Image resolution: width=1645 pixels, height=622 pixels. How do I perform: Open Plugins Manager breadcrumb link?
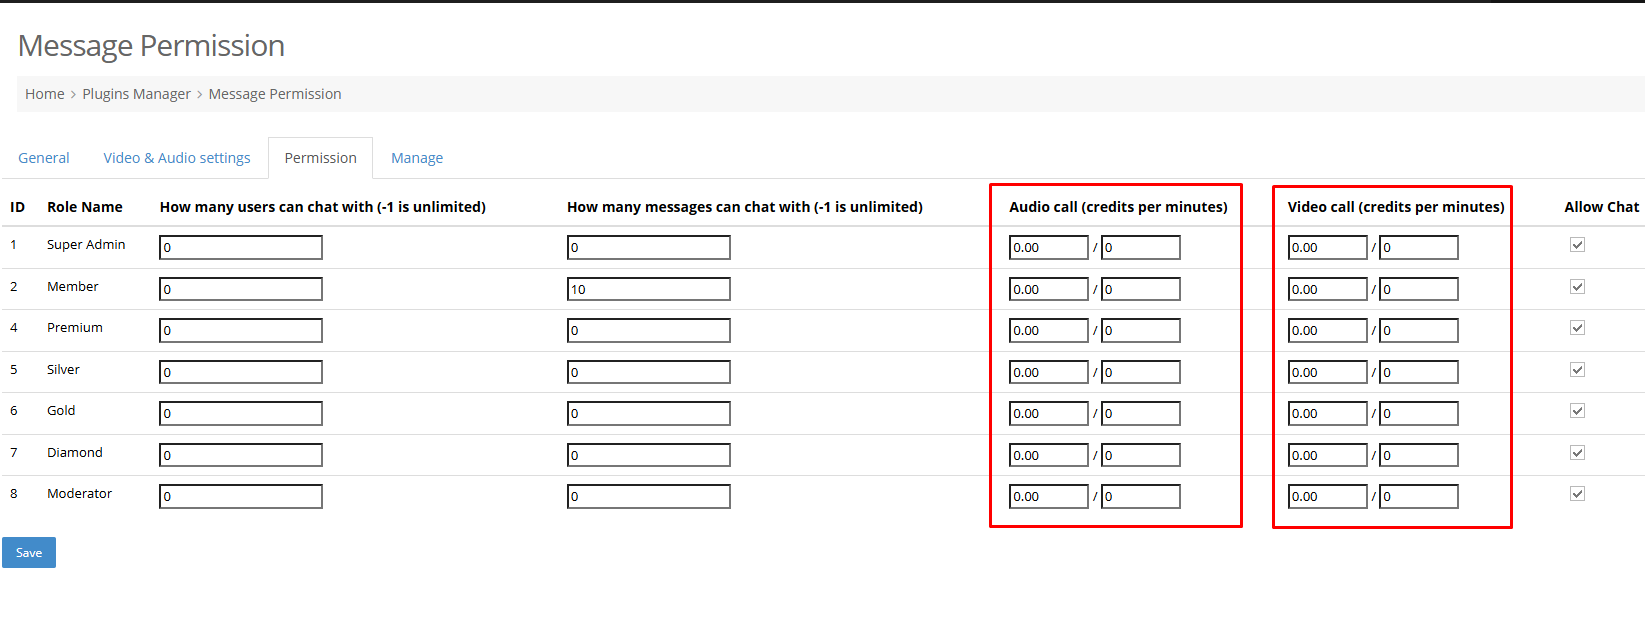point(136,94)
